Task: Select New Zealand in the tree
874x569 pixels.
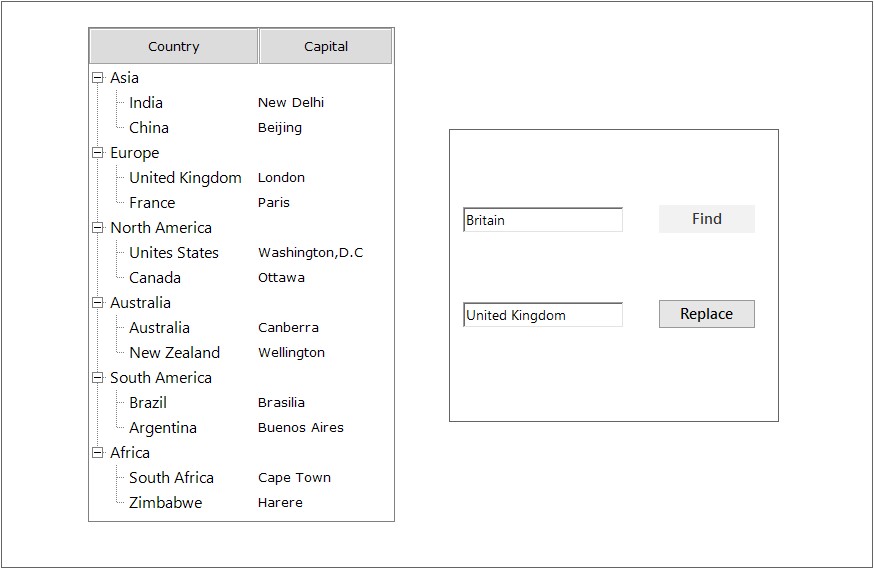Action: (174, 353)
